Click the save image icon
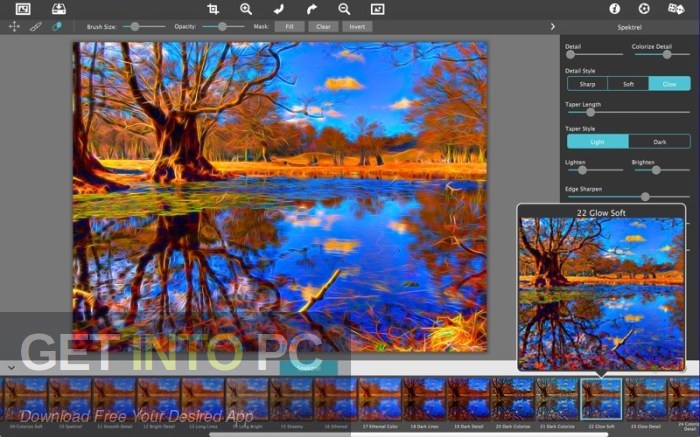 [x=58, y=8]
